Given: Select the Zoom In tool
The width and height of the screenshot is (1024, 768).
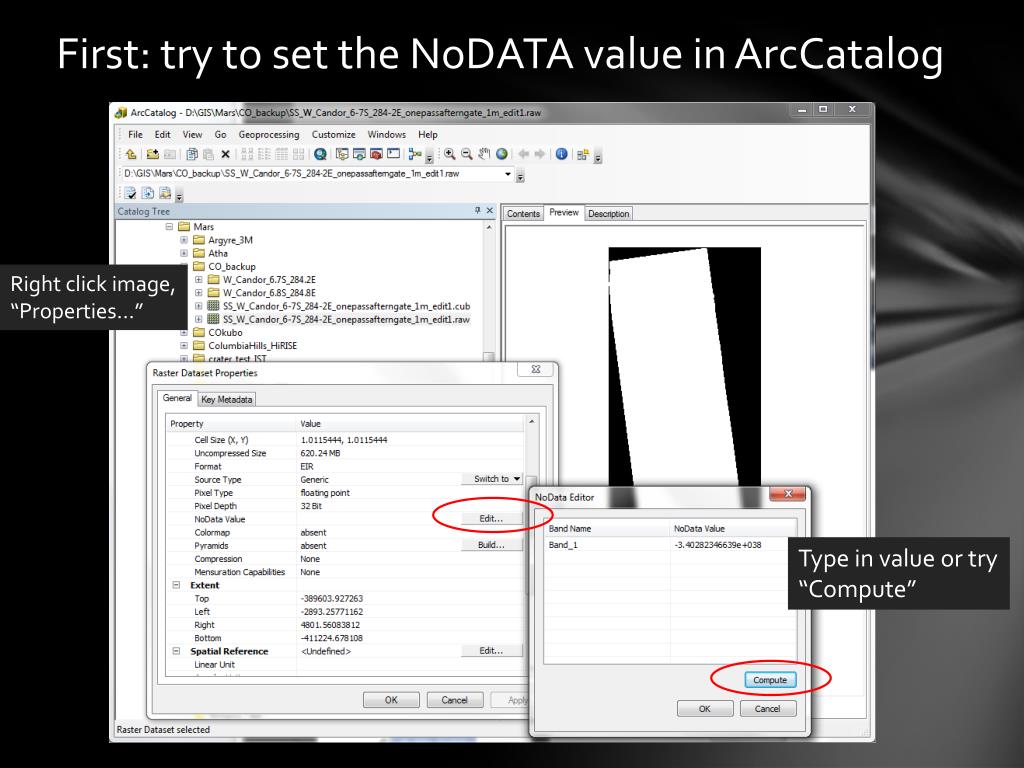Looking at the screenshot, I should pyautogui.click(x=450, y=154).
